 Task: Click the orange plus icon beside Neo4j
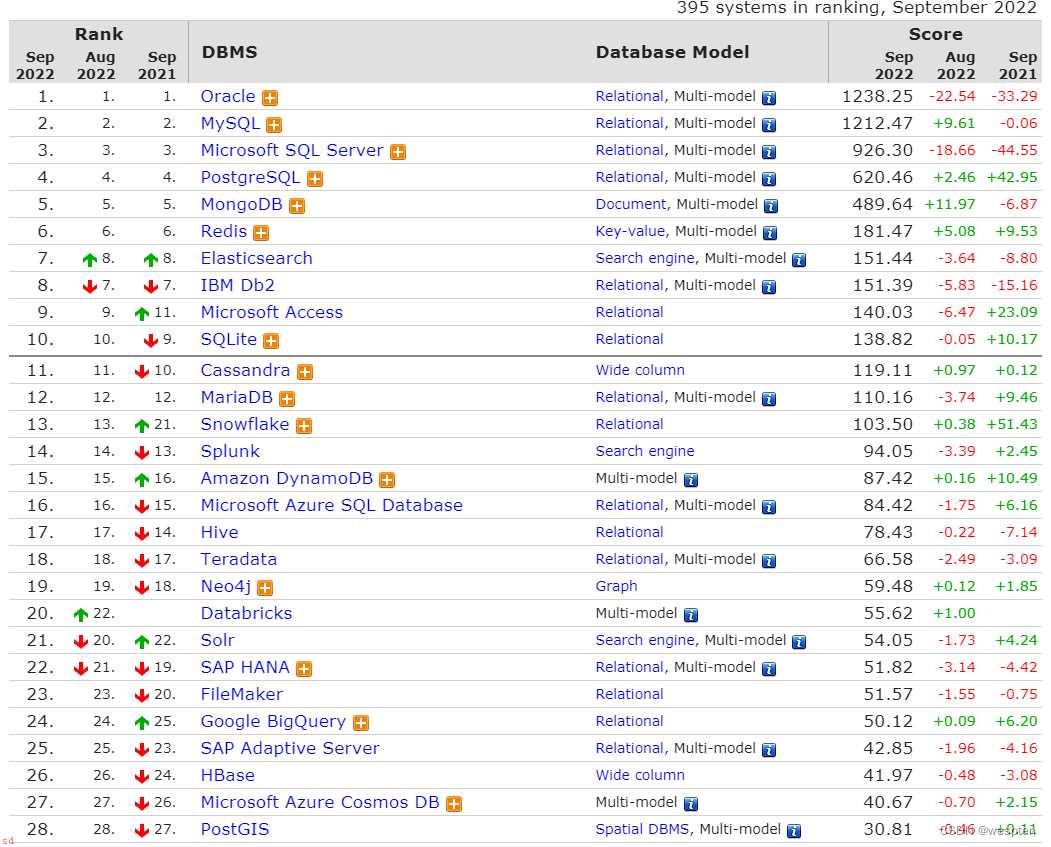point(265,588)
